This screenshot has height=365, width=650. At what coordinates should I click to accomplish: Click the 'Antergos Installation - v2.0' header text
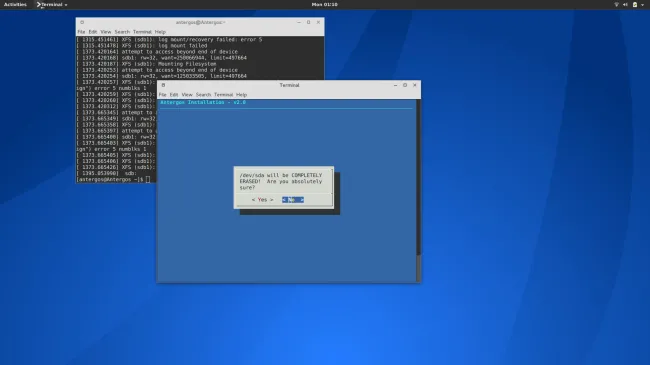click(x=203, y=102)
